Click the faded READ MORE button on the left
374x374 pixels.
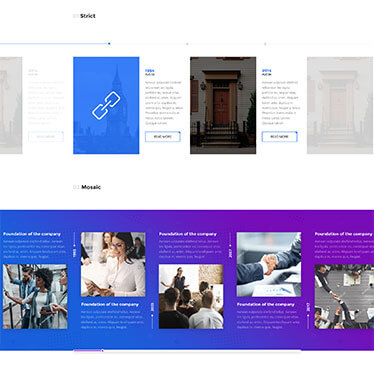(x=46, y=137)
